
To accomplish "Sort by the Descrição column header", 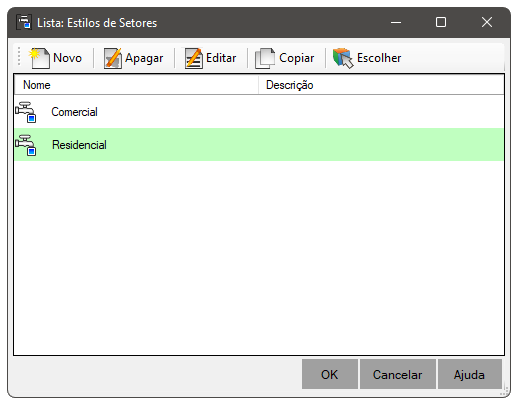I will pos(381,85).
